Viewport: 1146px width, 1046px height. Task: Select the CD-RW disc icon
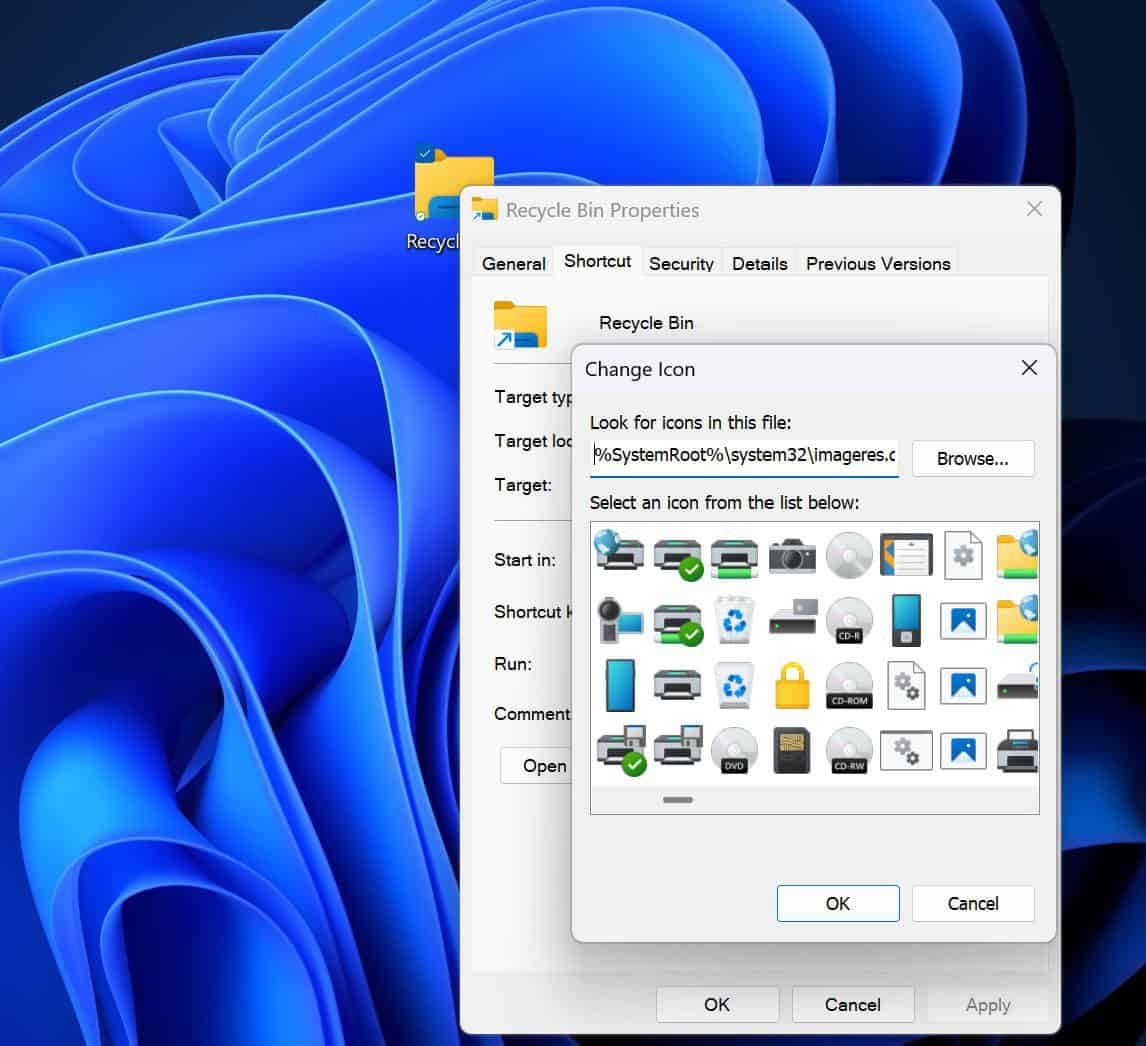pos(849,750)
